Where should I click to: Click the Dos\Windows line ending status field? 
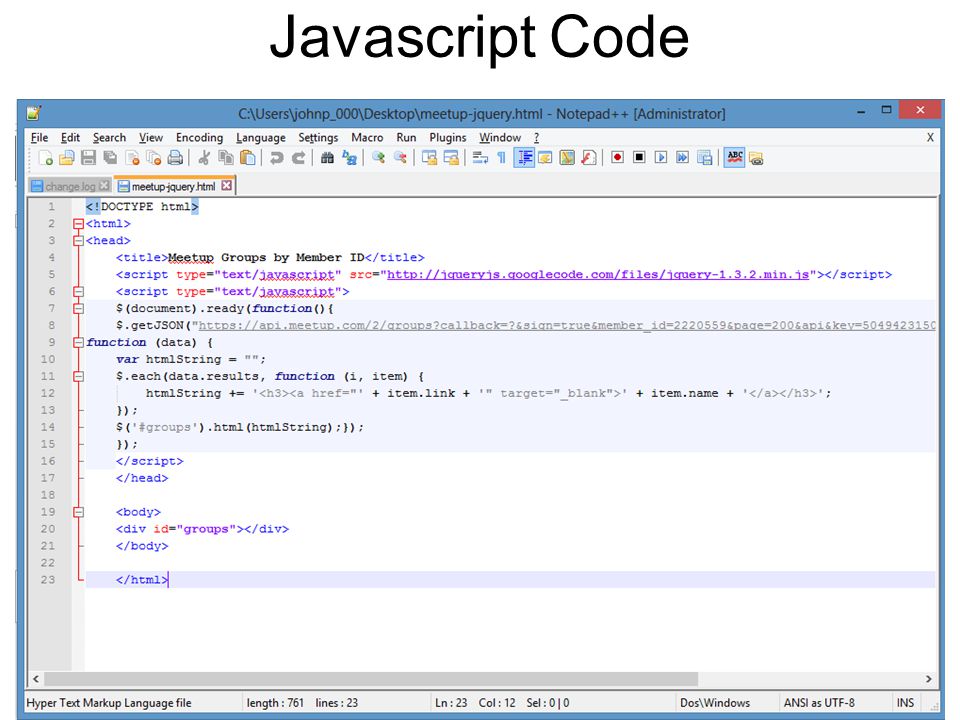coord(715,703)
